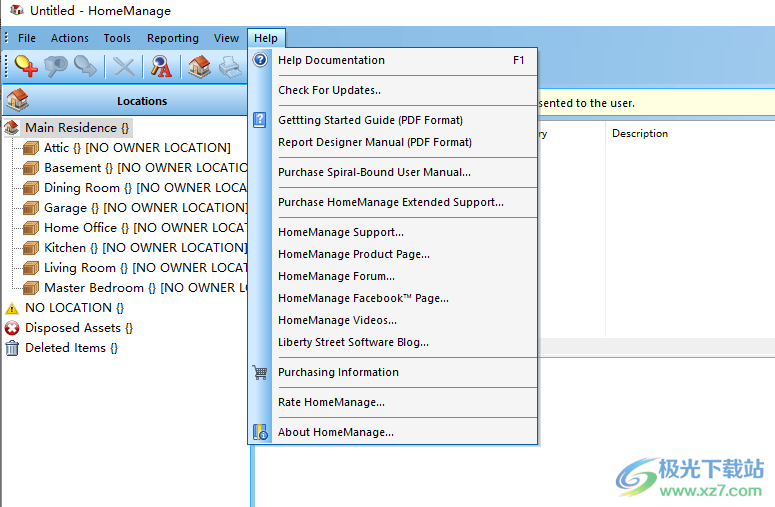Click the Description column header
Screen dimensions: 775x507
(x=640, y=133)
